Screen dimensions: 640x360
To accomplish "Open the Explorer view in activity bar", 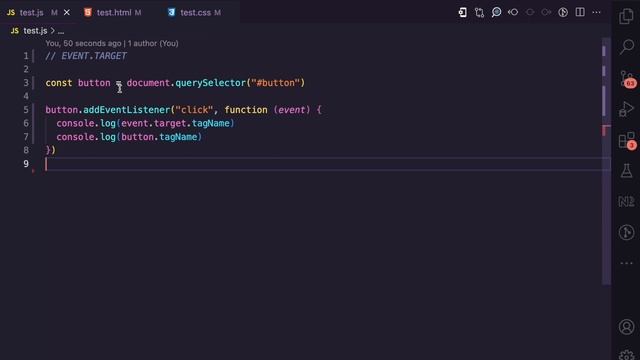I will click(x=626, y=16).
